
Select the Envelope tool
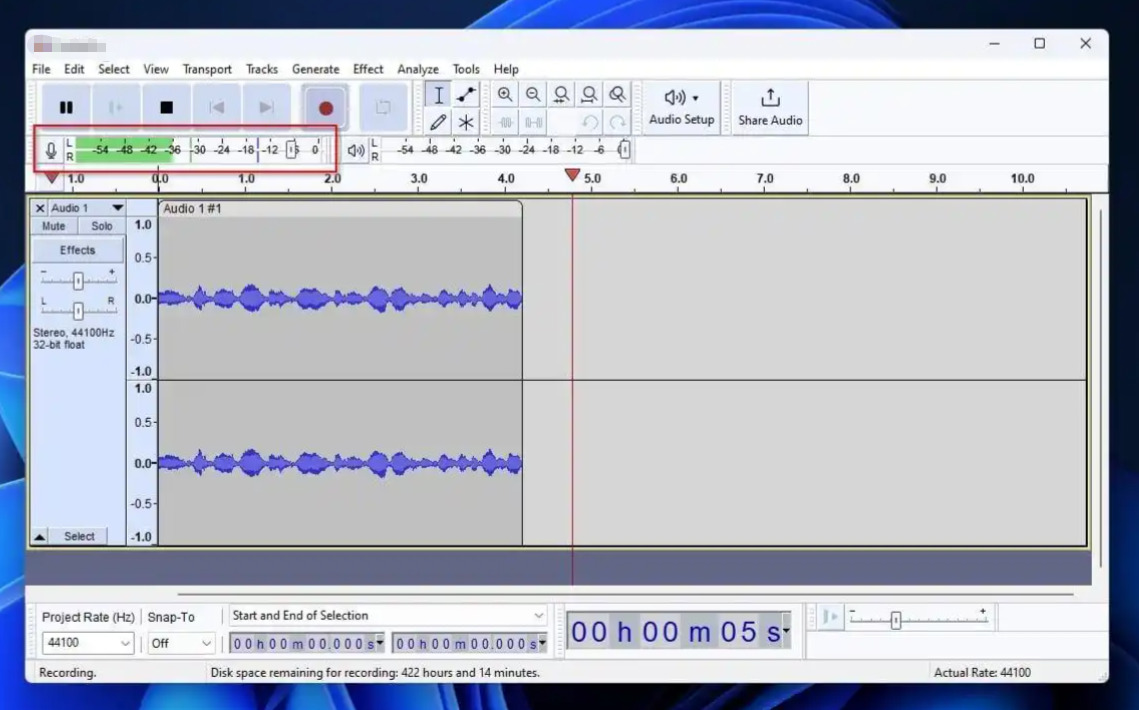(x=466, y=95)
